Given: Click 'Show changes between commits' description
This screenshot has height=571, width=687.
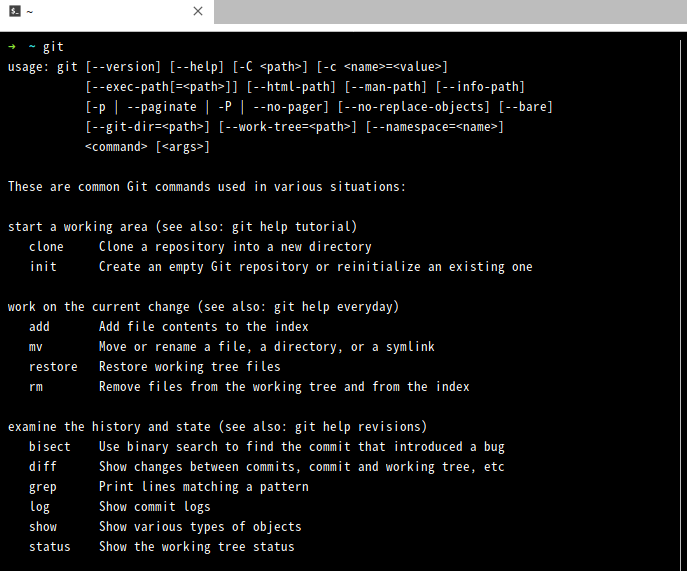Looking at the screenshot, I should (x=302, y=467).
